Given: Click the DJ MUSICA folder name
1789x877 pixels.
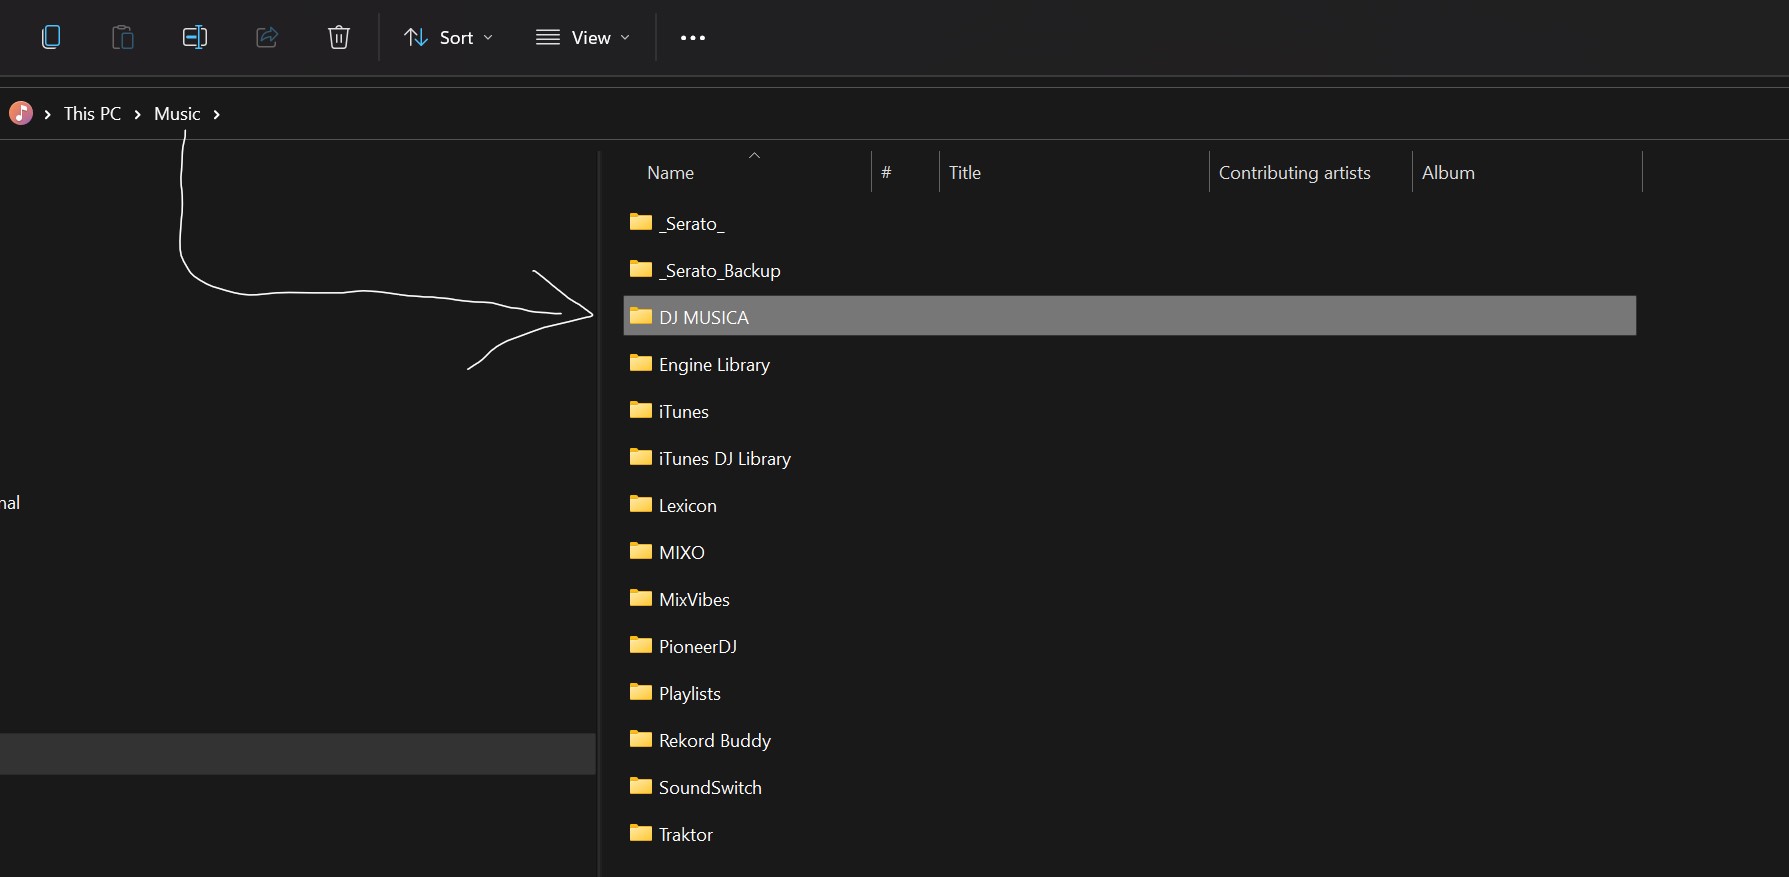Looking at the screenshot, I should [x=703, y=318].
